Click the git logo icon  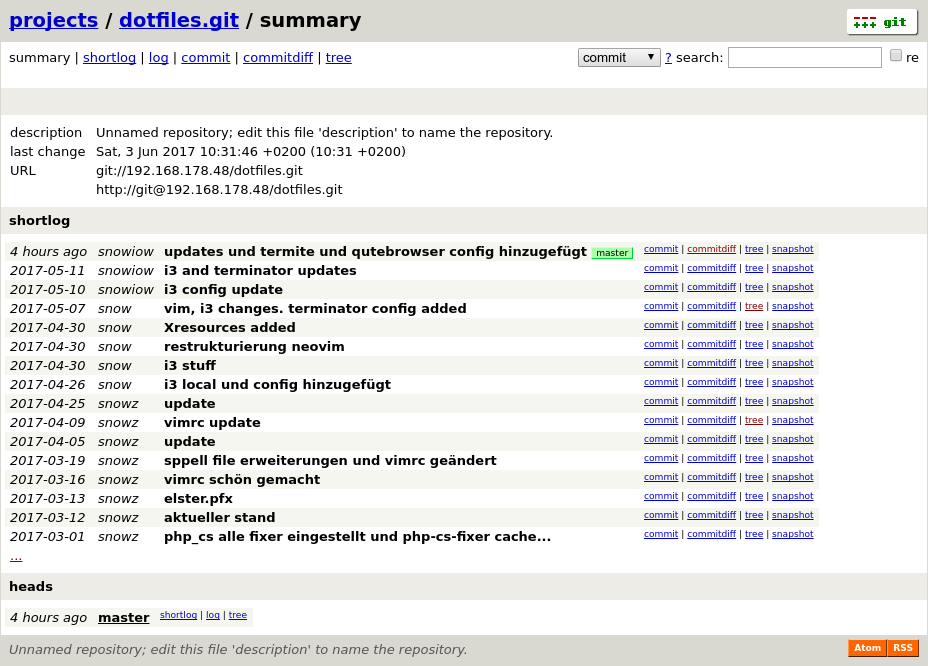[881, 22]
